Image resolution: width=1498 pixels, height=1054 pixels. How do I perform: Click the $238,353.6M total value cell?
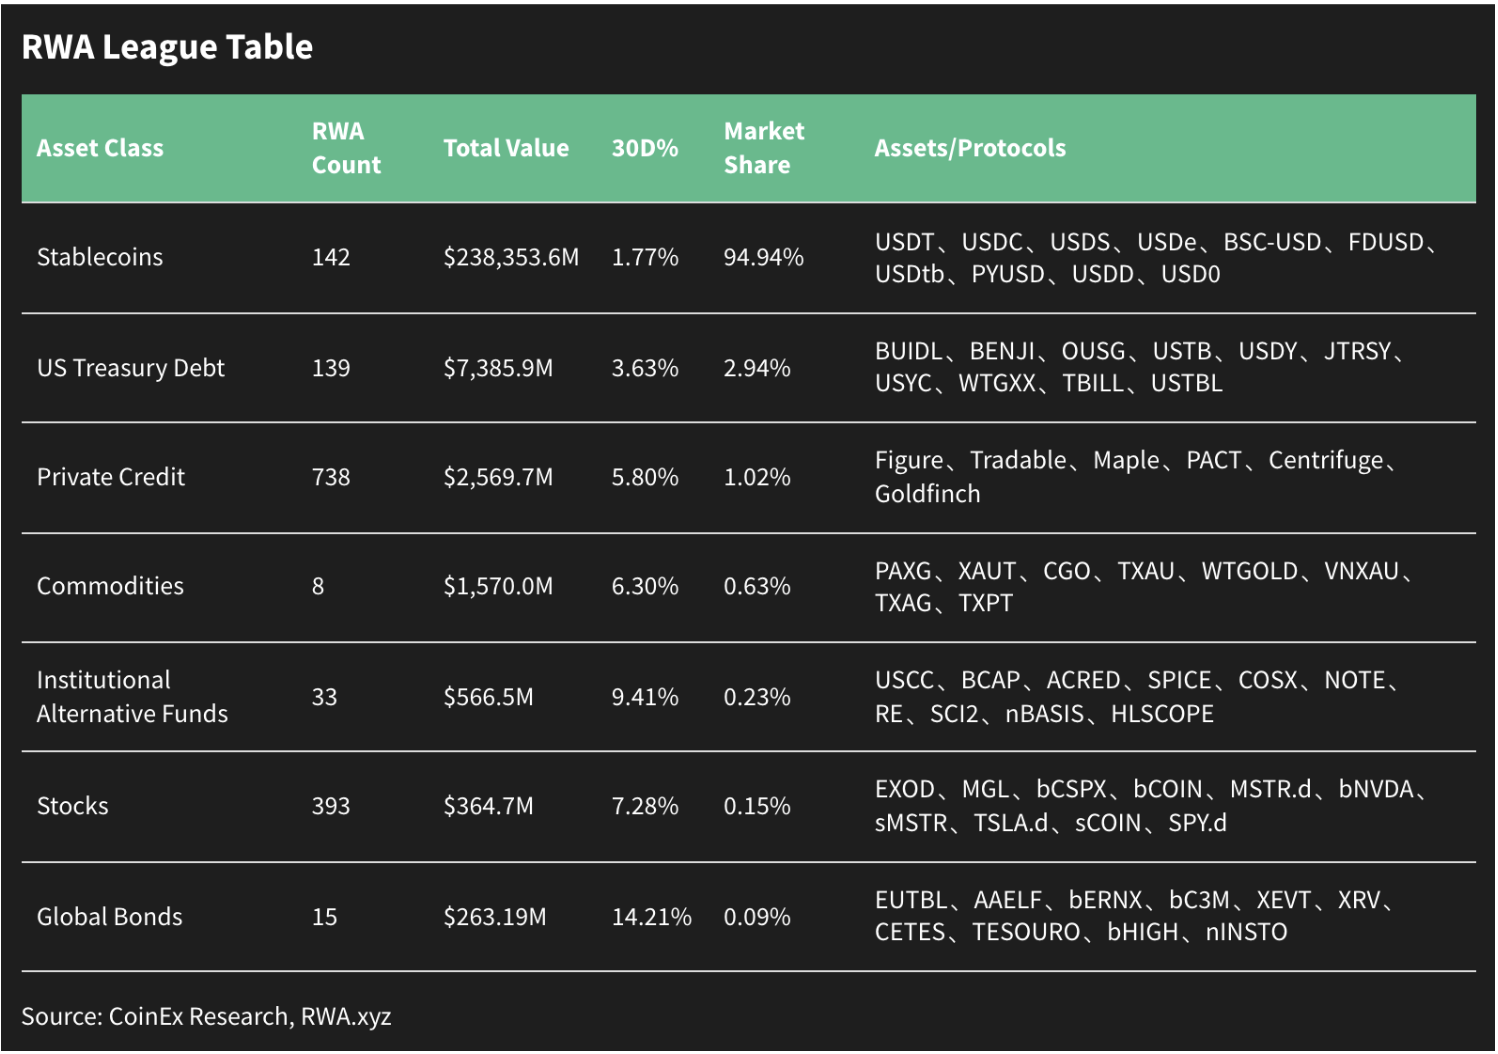[511, 257]
